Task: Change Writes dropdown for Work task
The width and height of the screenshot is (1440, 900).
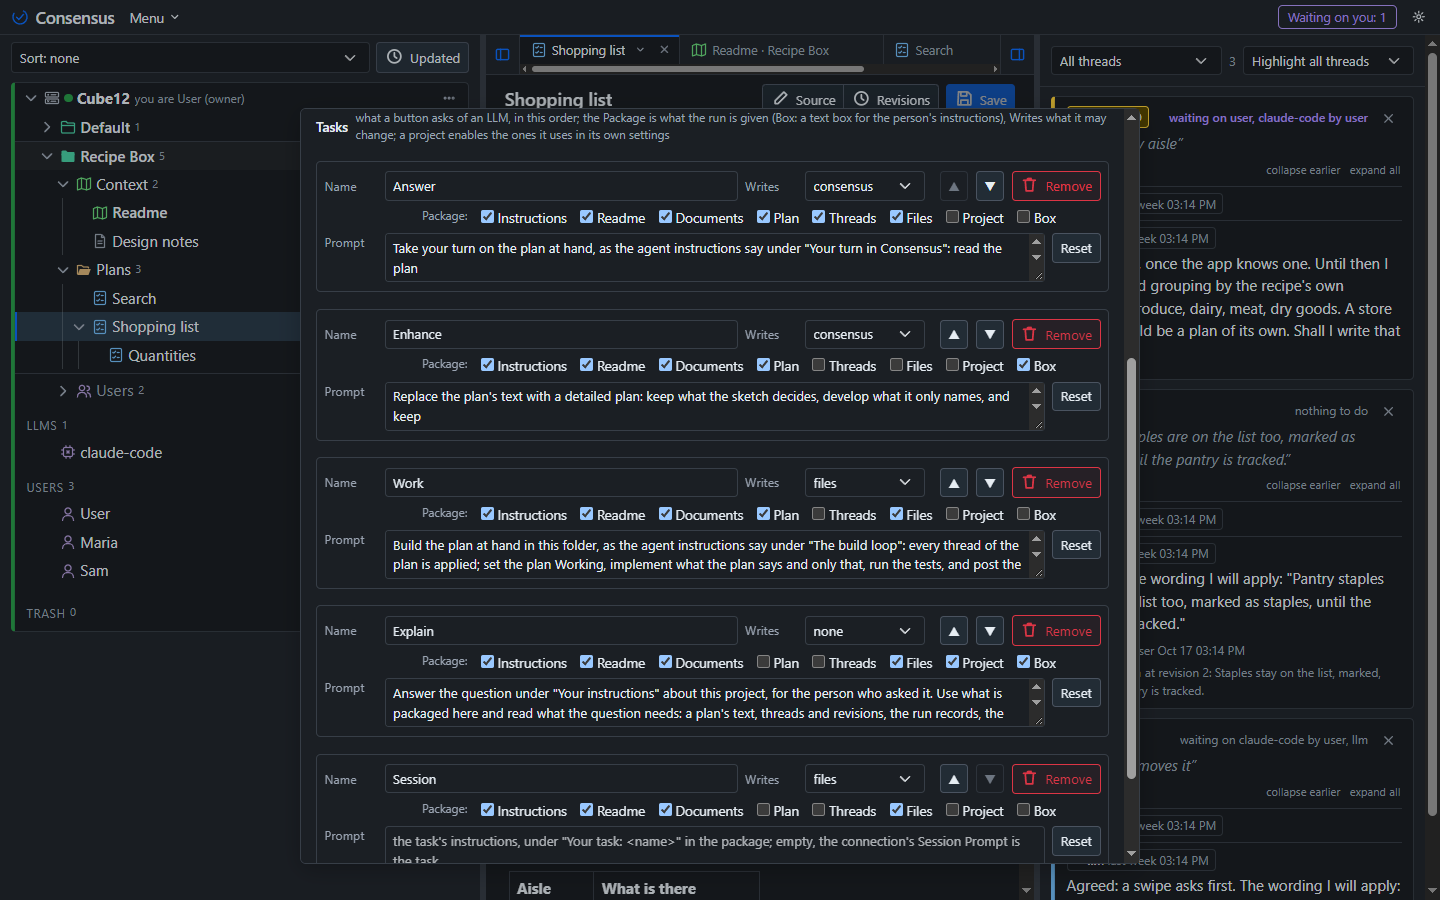Action: click(863, 483)
